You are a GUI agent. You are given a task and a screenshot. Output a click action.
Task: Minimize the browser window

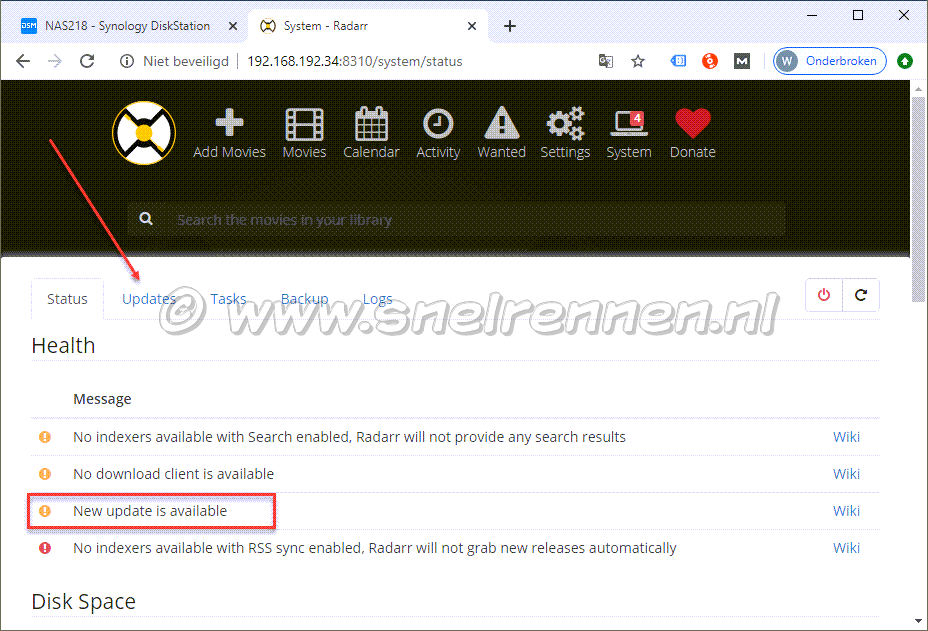coord(812,15)
